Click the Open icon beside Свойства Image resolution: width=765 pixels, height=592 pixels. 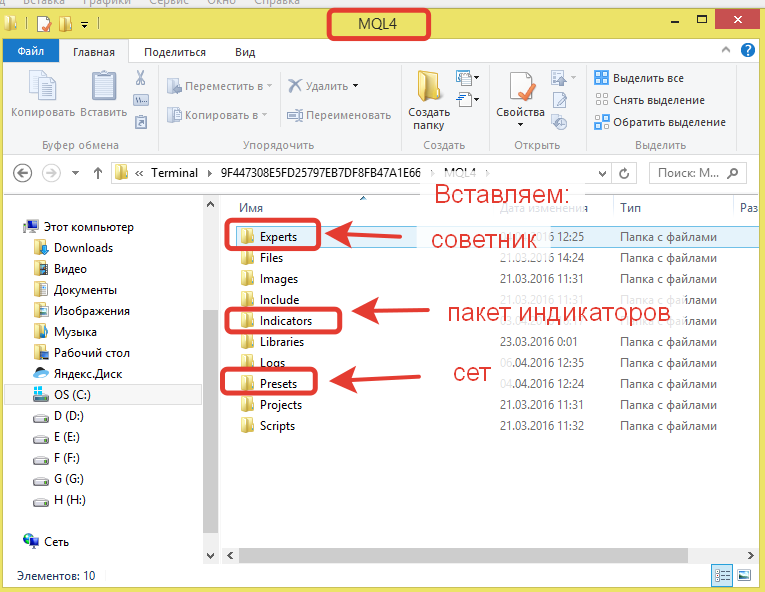(x=559, y=78)
